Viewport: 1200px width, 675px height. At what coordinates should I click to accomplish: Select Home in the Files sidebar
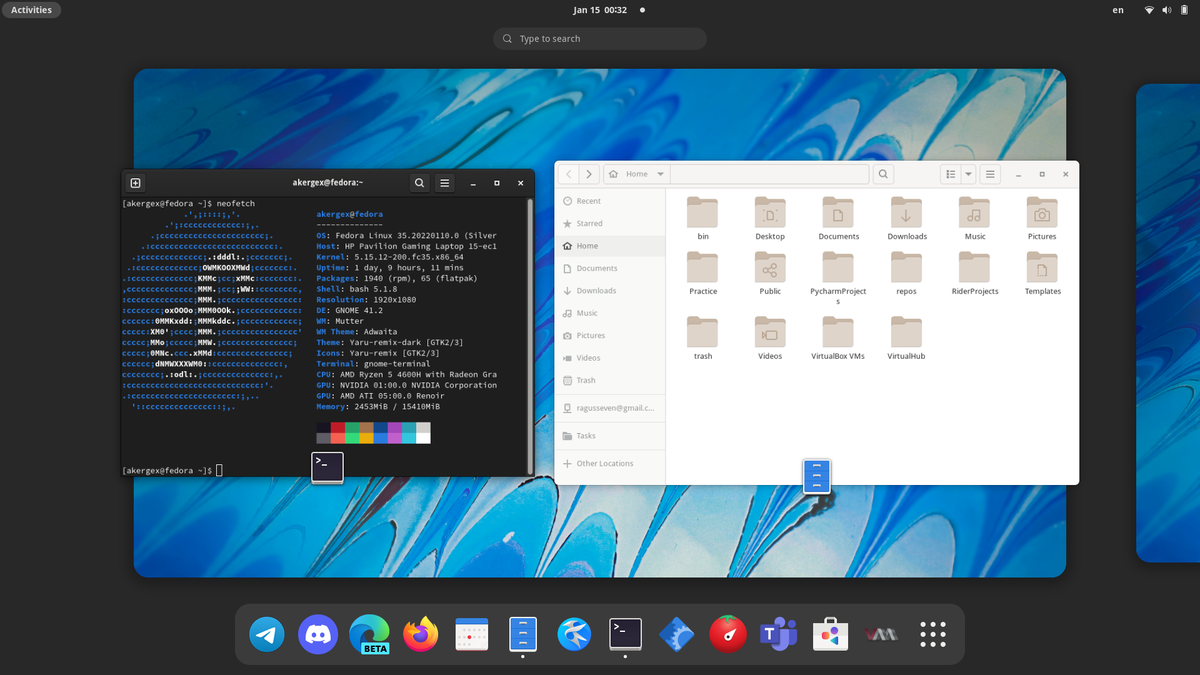609,246
